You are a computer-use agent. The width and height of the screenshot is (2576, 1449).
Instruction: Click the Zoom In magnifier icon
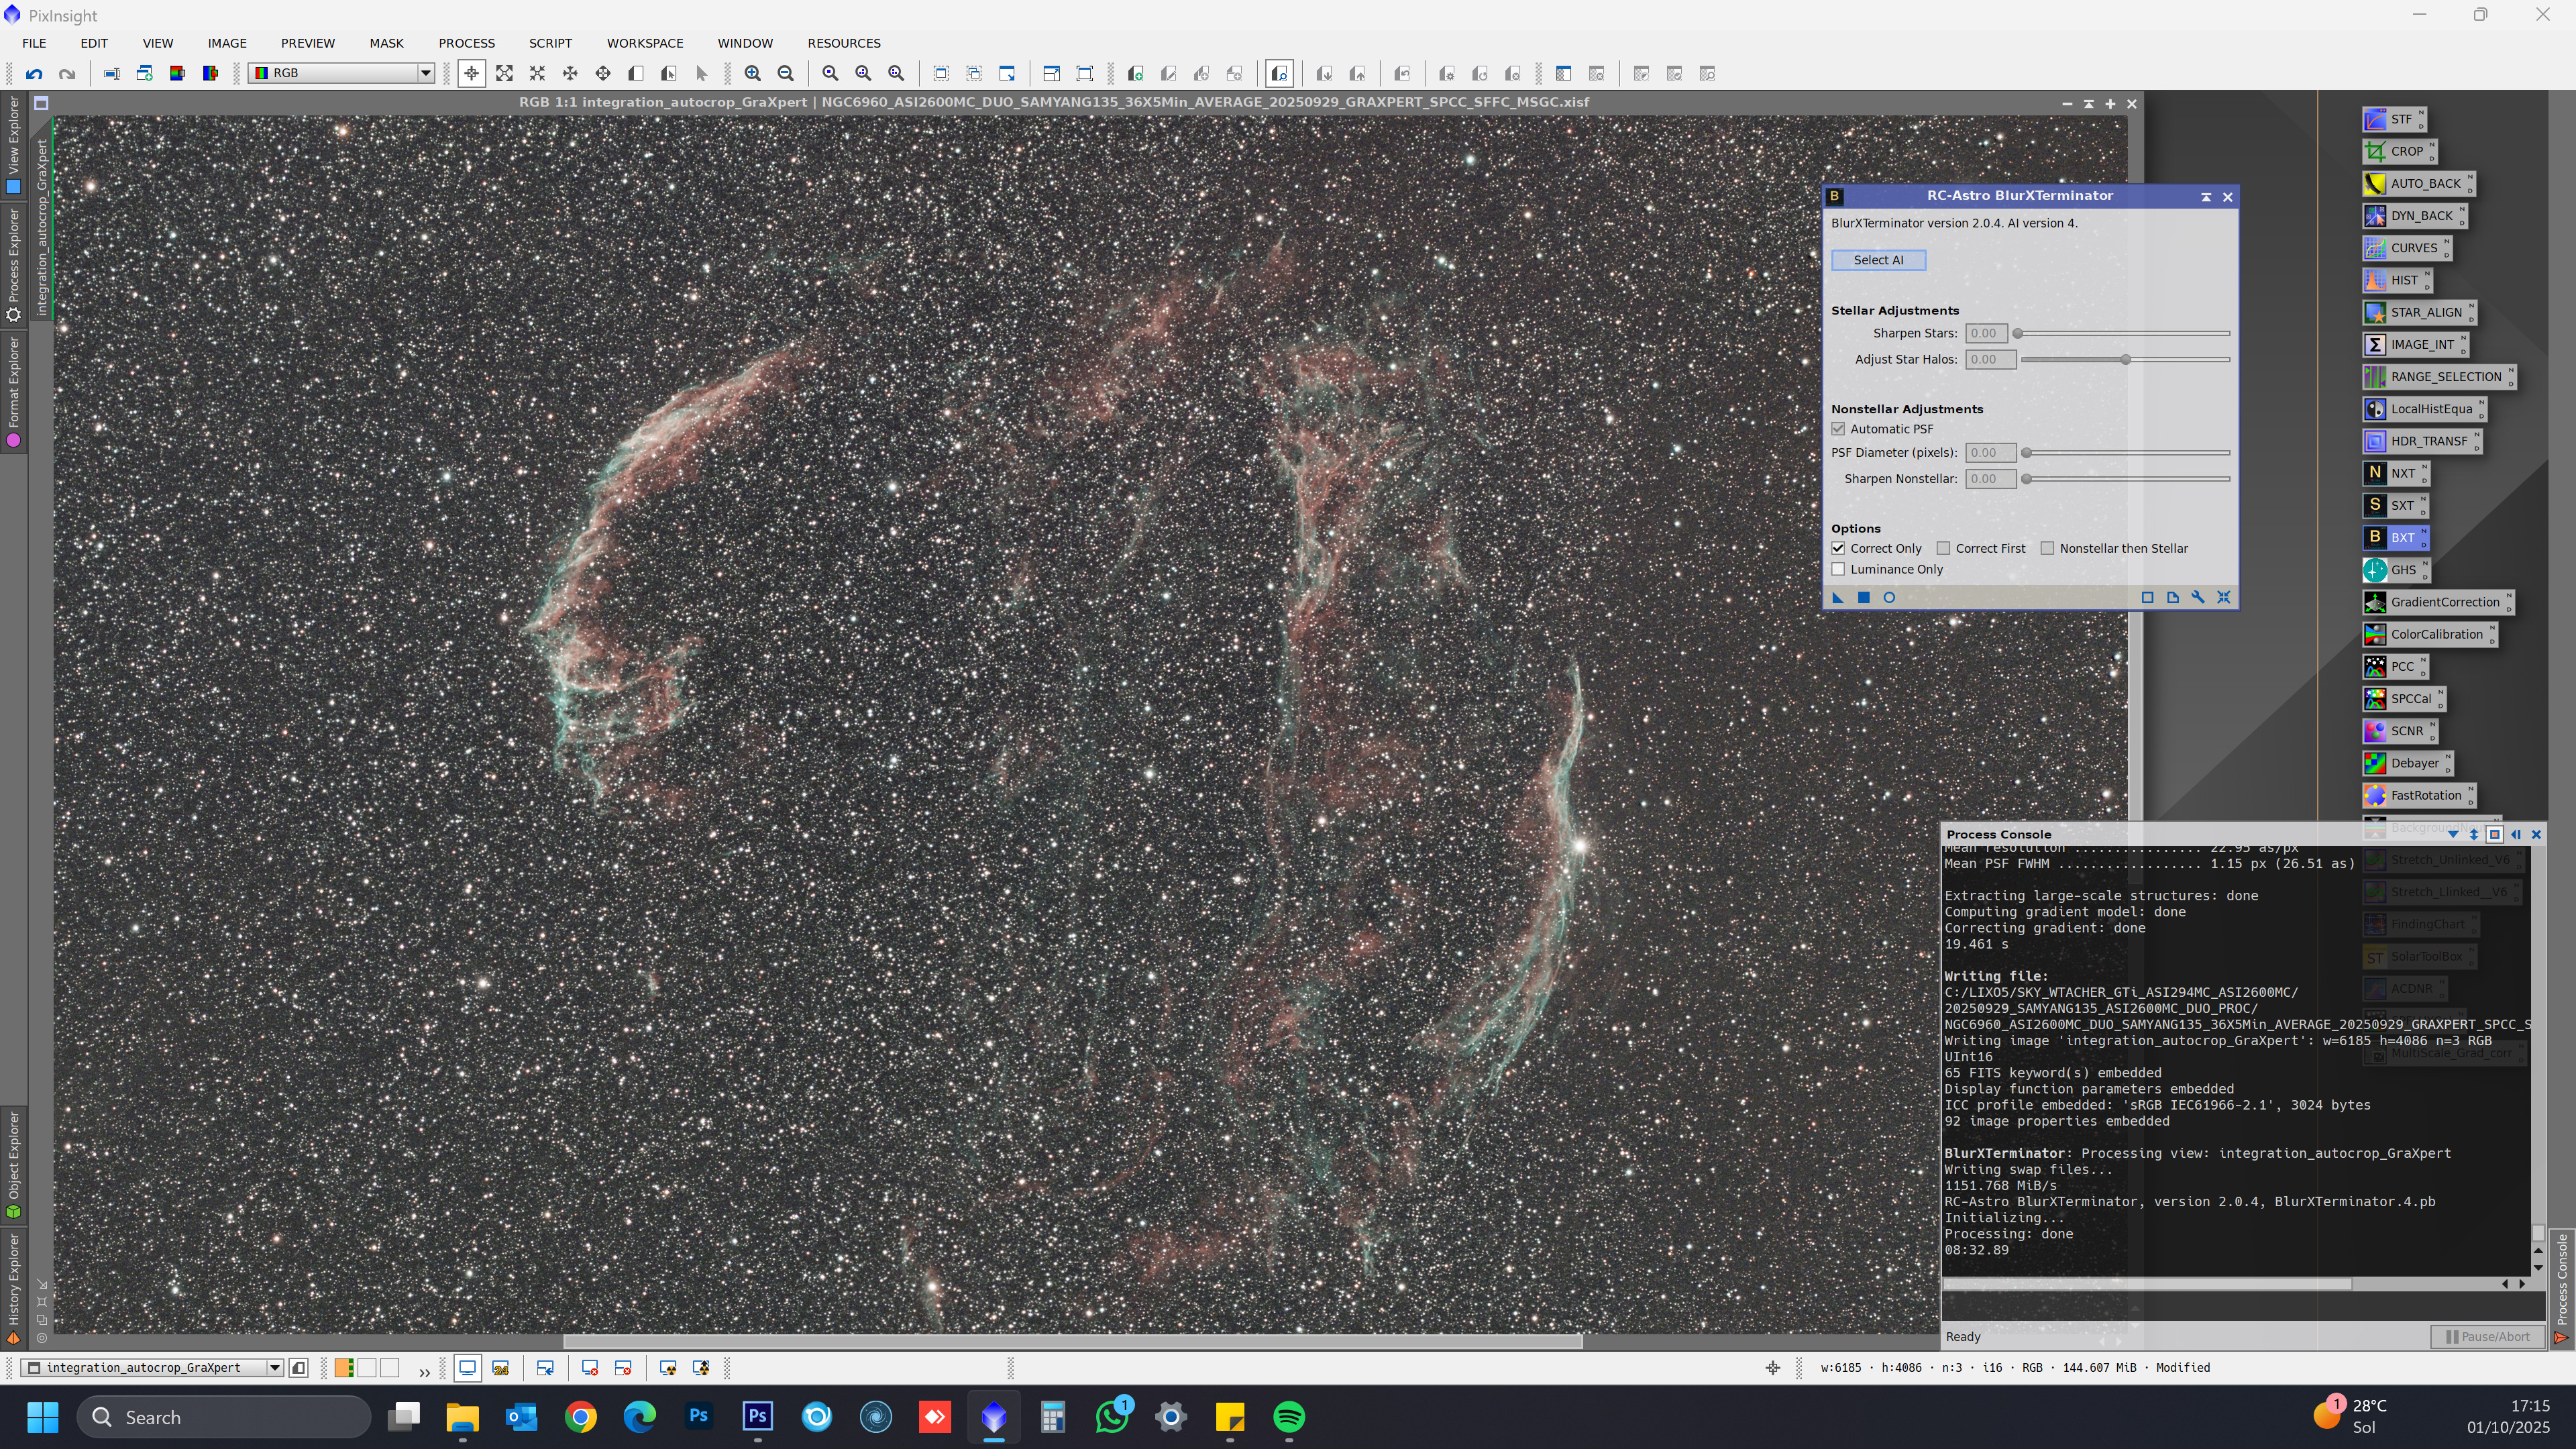[753, 73]
